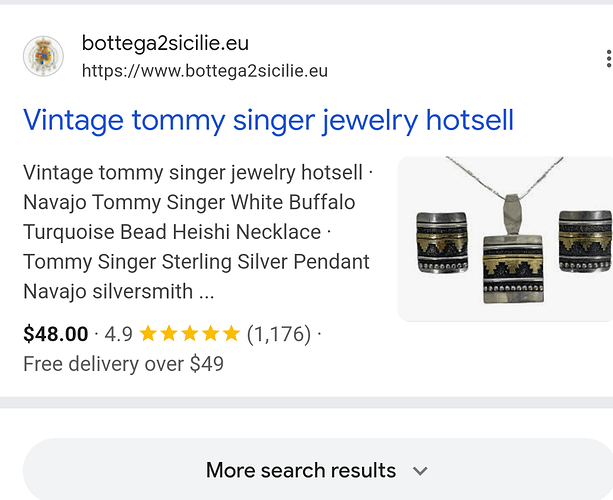Image resolution: width=613 pixels, height=500 pixels.
Task: Click the 4.9 rating number
Action: [118, 334]
